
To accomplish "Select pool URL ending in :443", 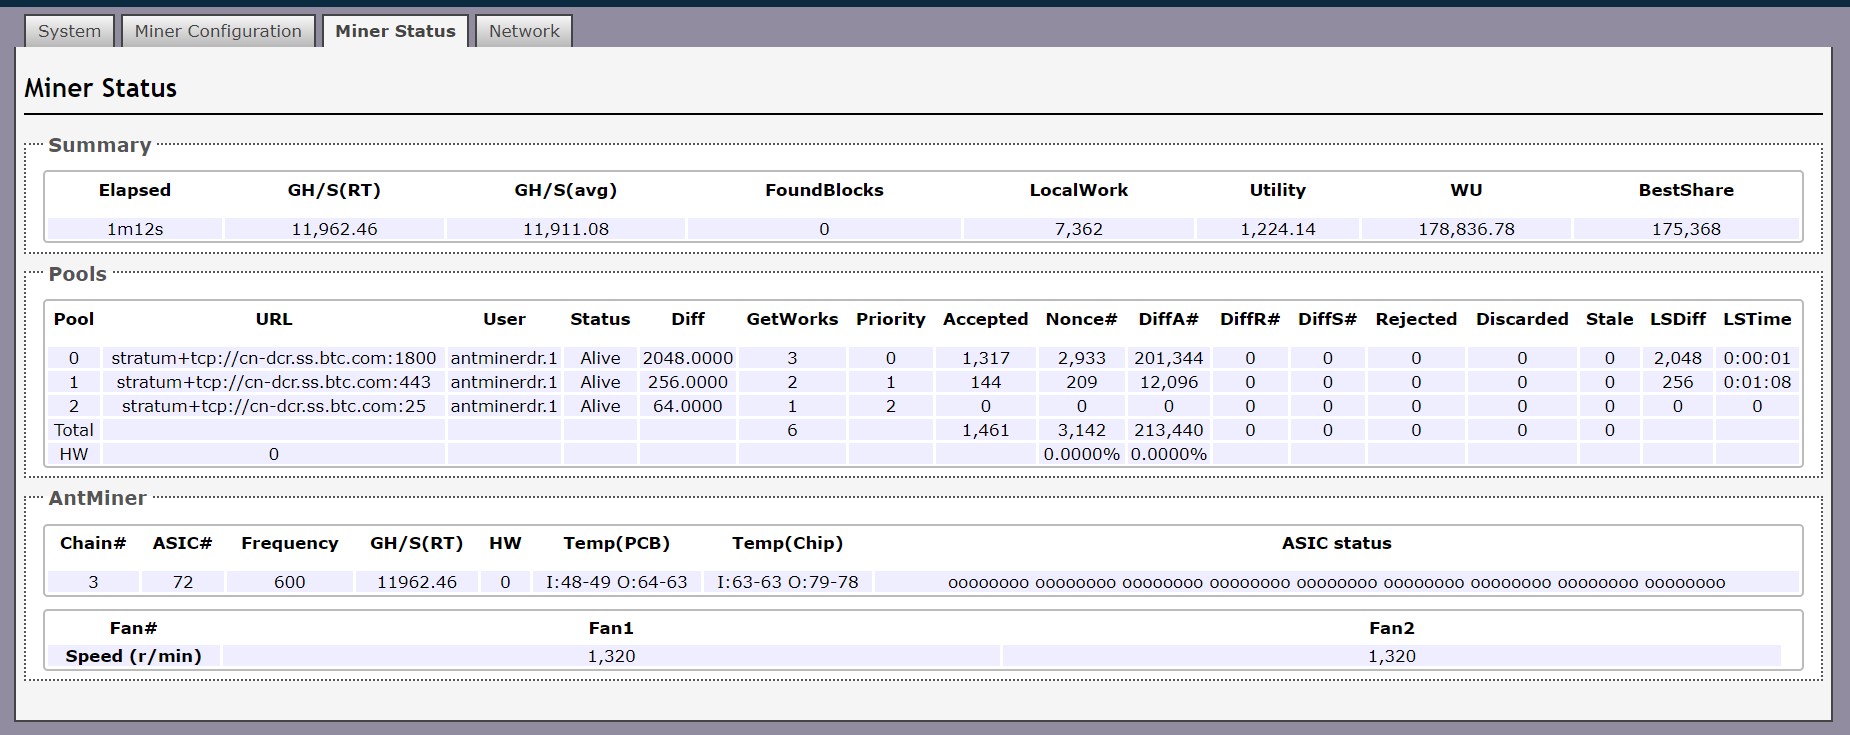I will (273, 382).
